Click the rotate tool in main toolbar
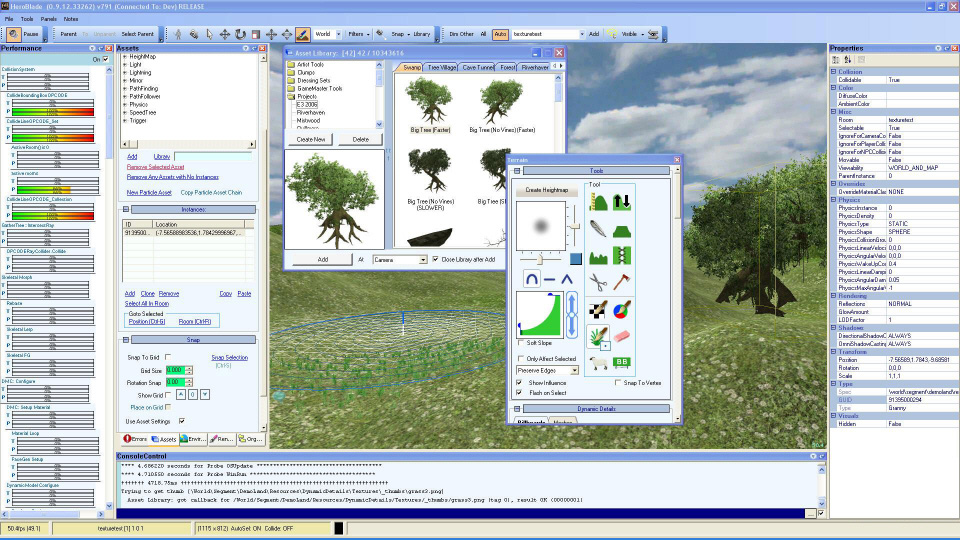The image size is (960, 540). coord(239,34)
